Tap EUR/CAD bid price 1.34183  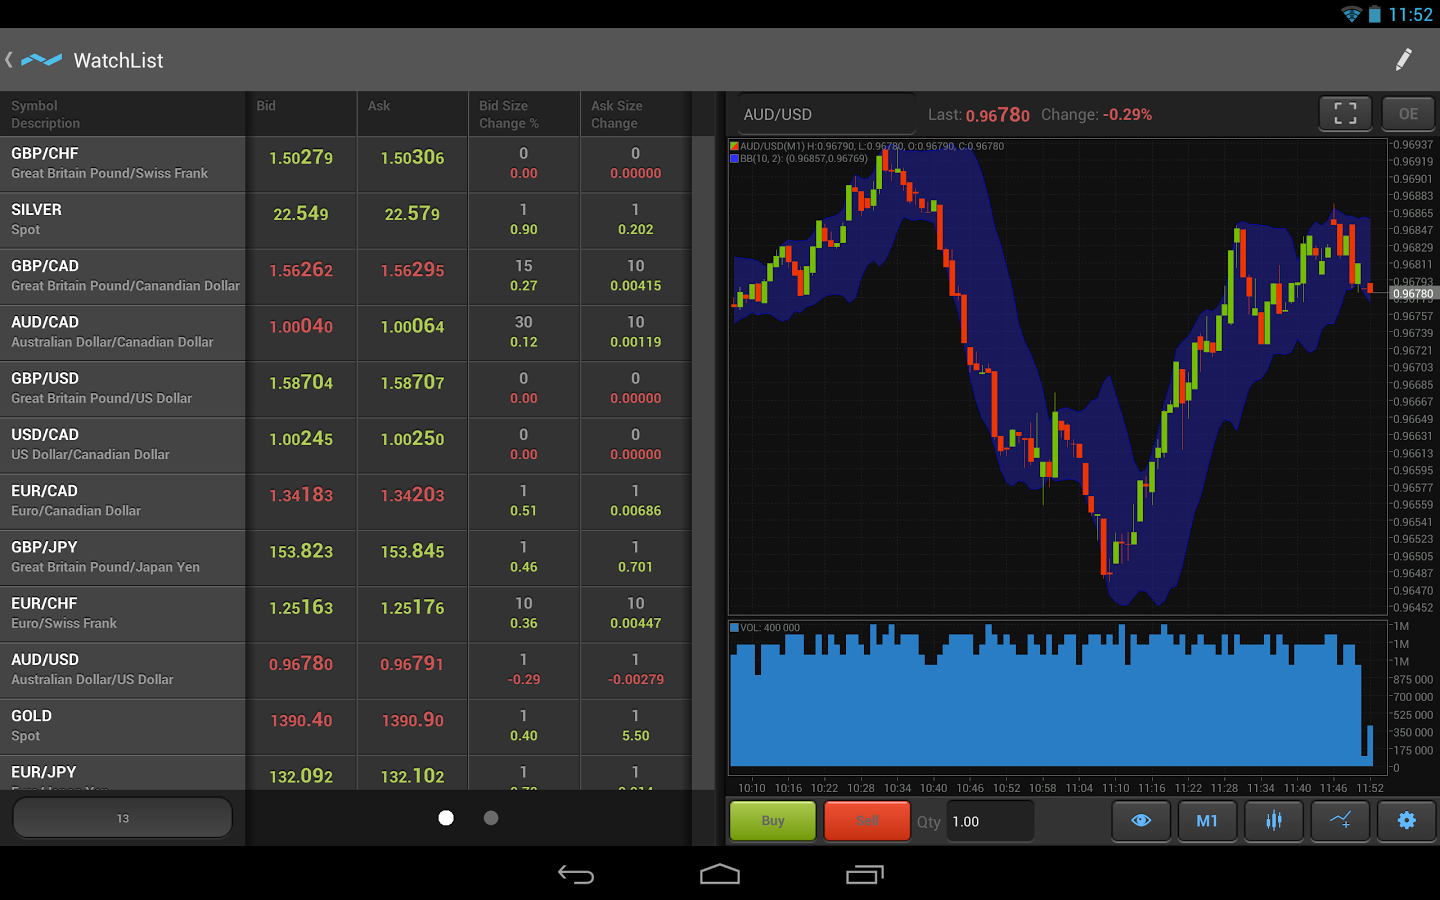301,495
